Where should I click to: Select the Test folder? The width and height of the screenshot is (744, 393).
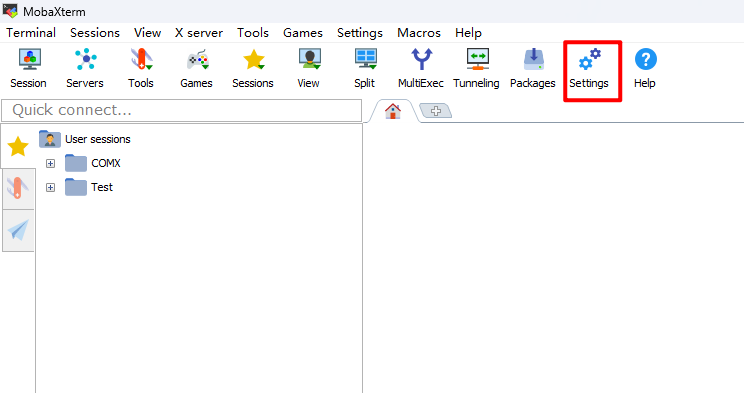coord(89,187)
